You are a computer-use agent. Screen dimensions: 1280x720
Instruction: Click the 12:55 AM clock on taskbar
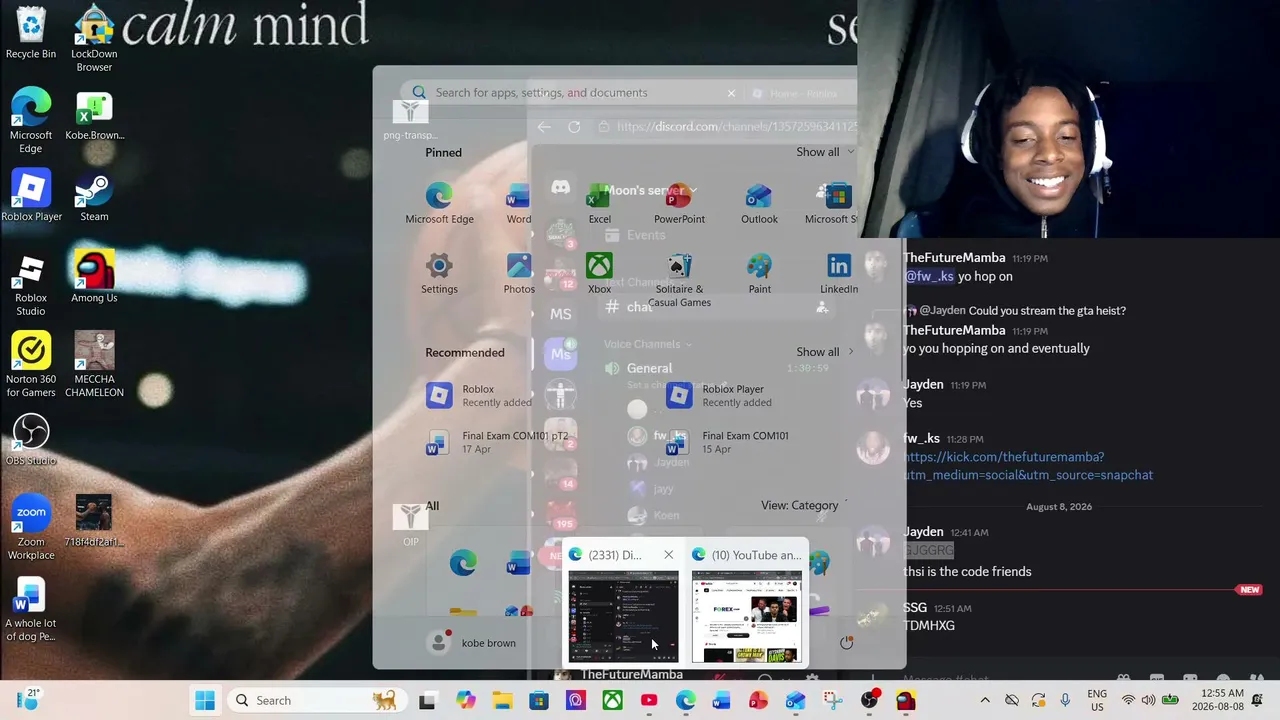coord(1217,700)
